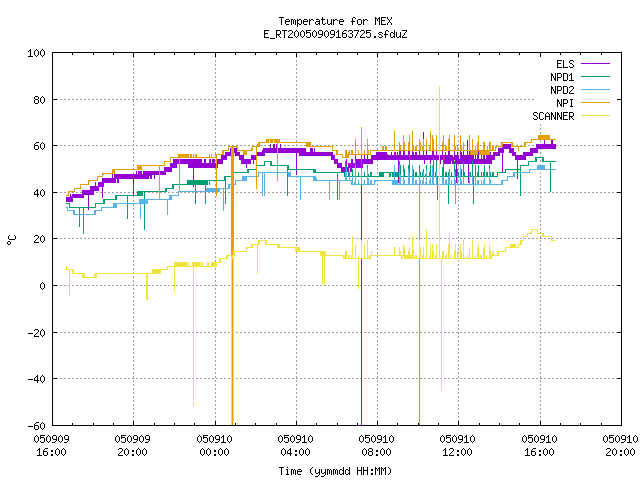This screenshot has height=480, width=640.
Task: Click the y-axis tick label -60
Action: (36, 426)
